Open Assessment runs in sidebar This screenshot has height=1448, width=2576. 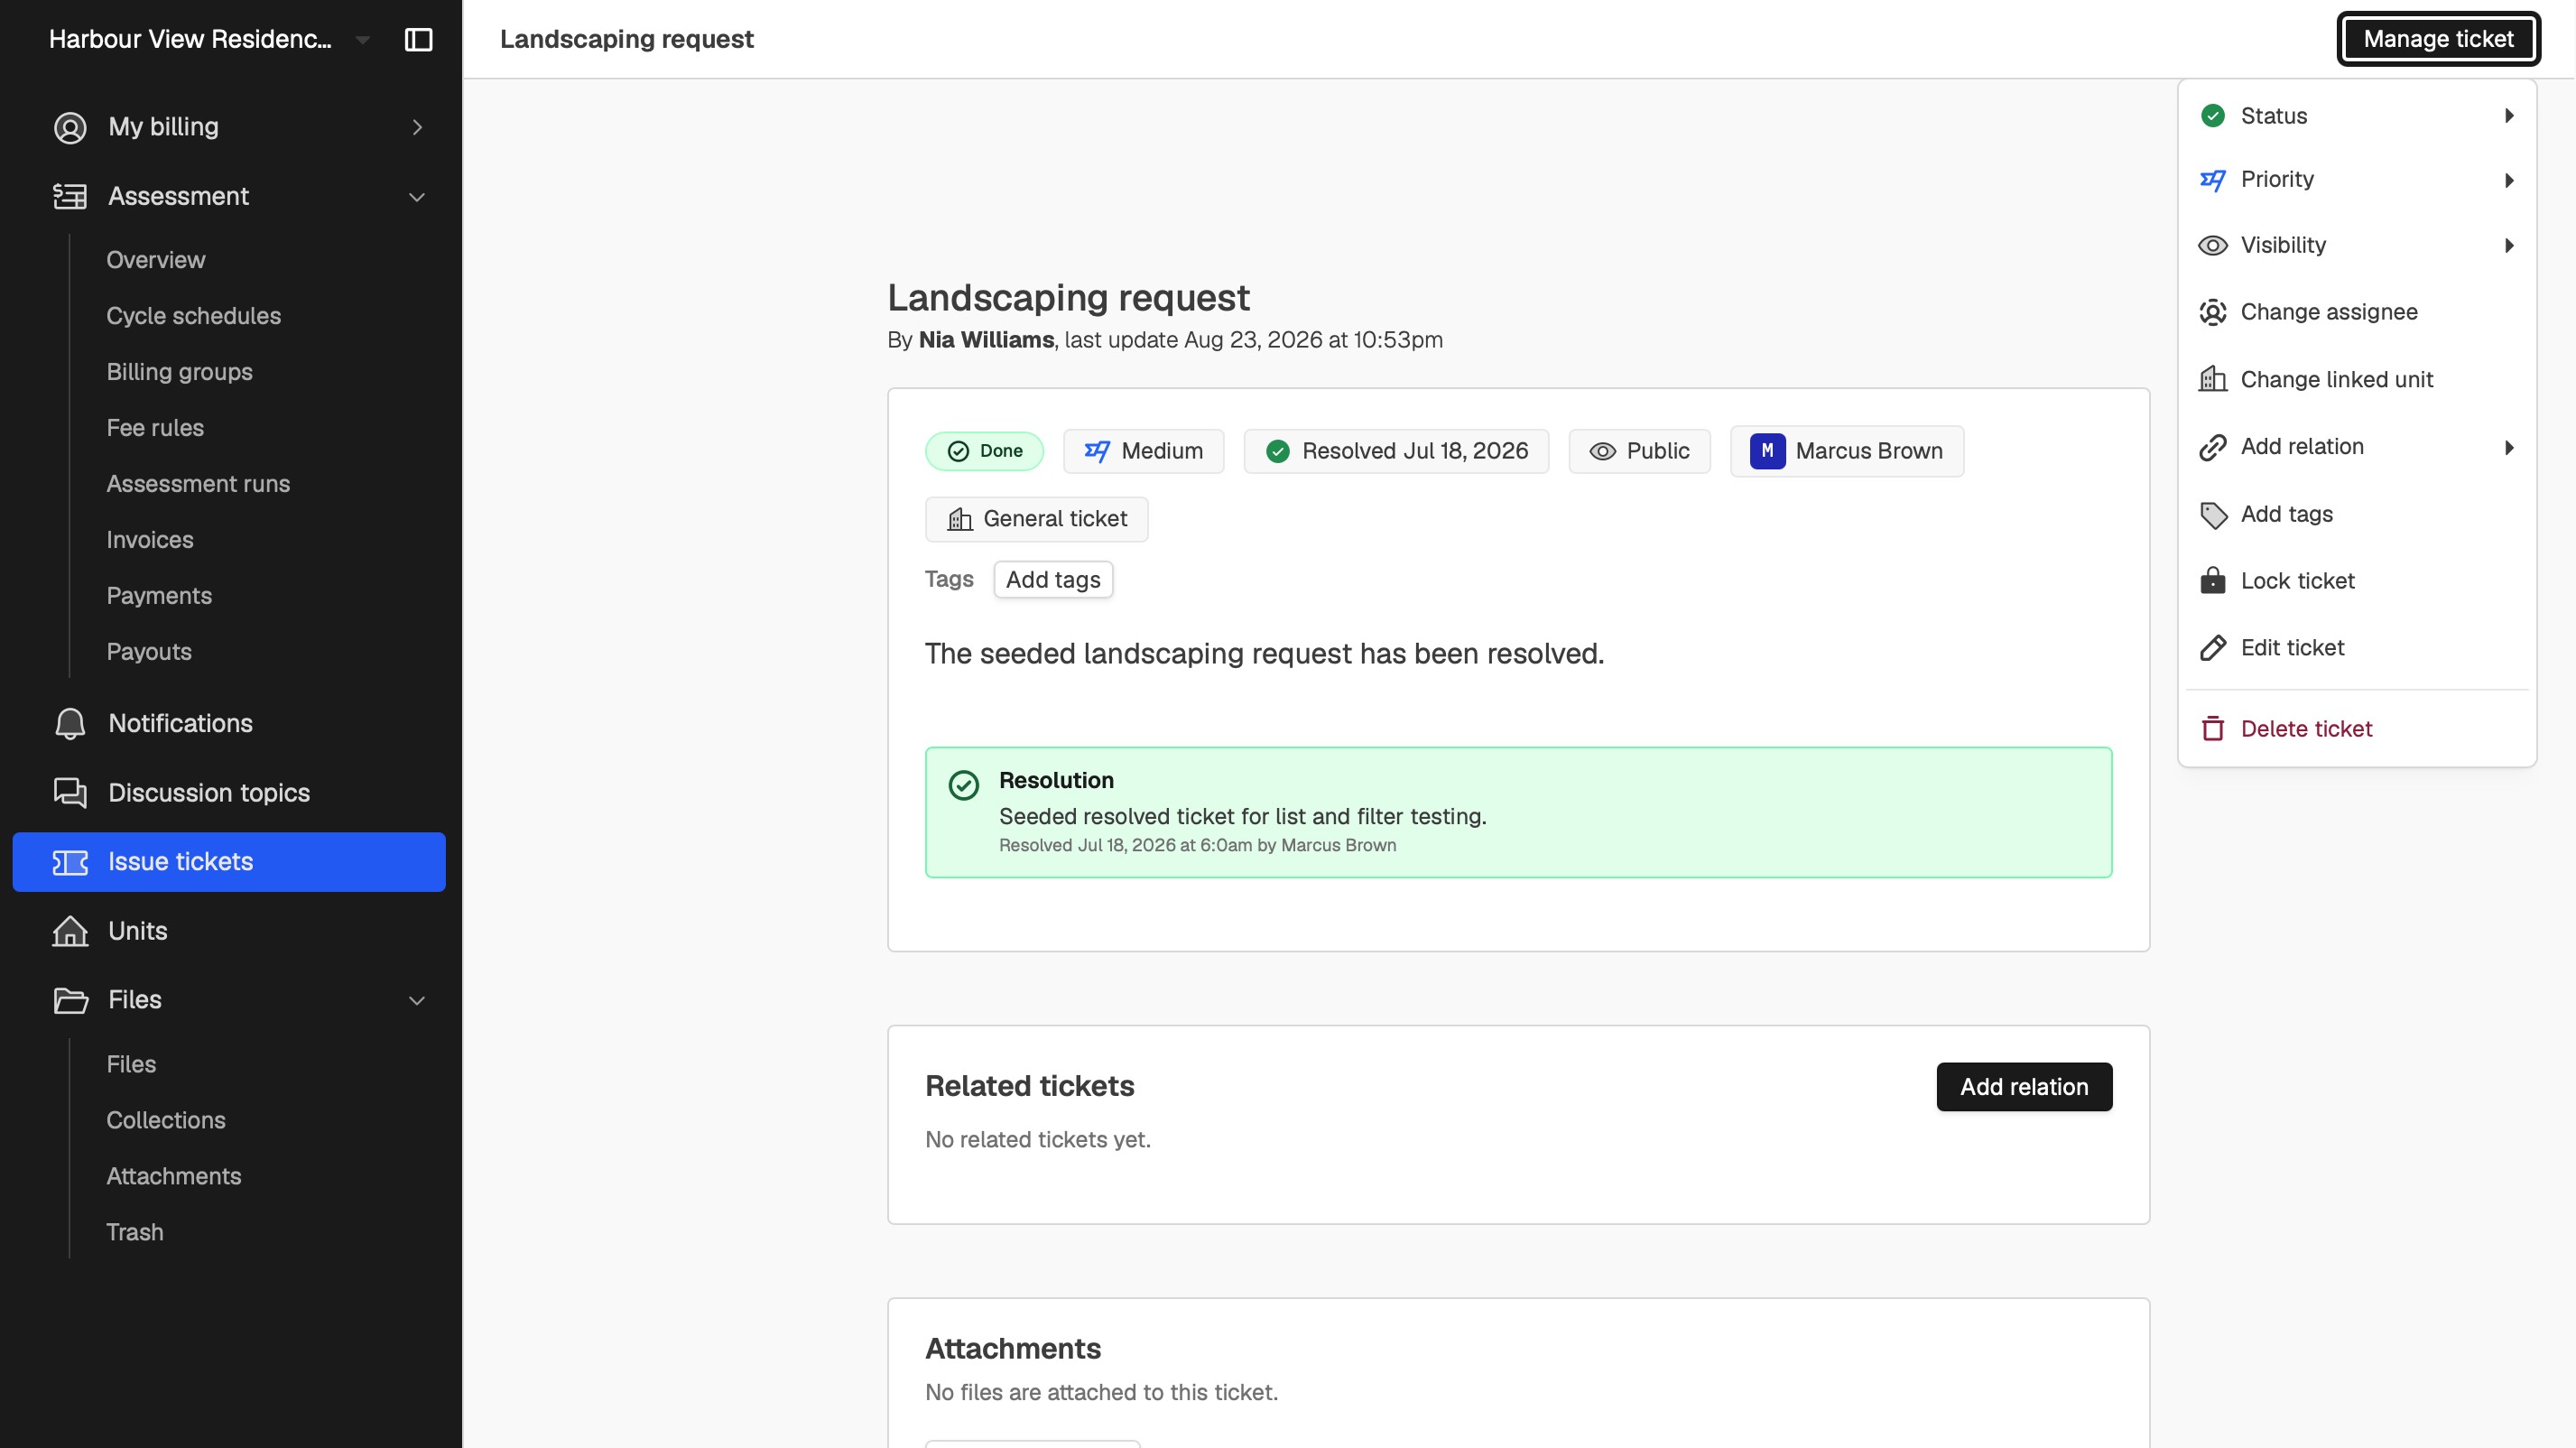[x=198, y=484]
